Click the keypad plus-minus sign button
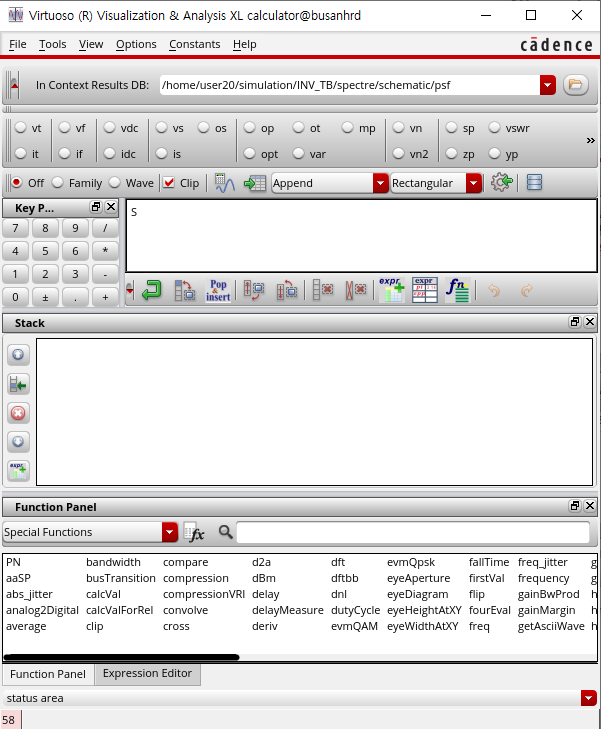 [45, 297]
